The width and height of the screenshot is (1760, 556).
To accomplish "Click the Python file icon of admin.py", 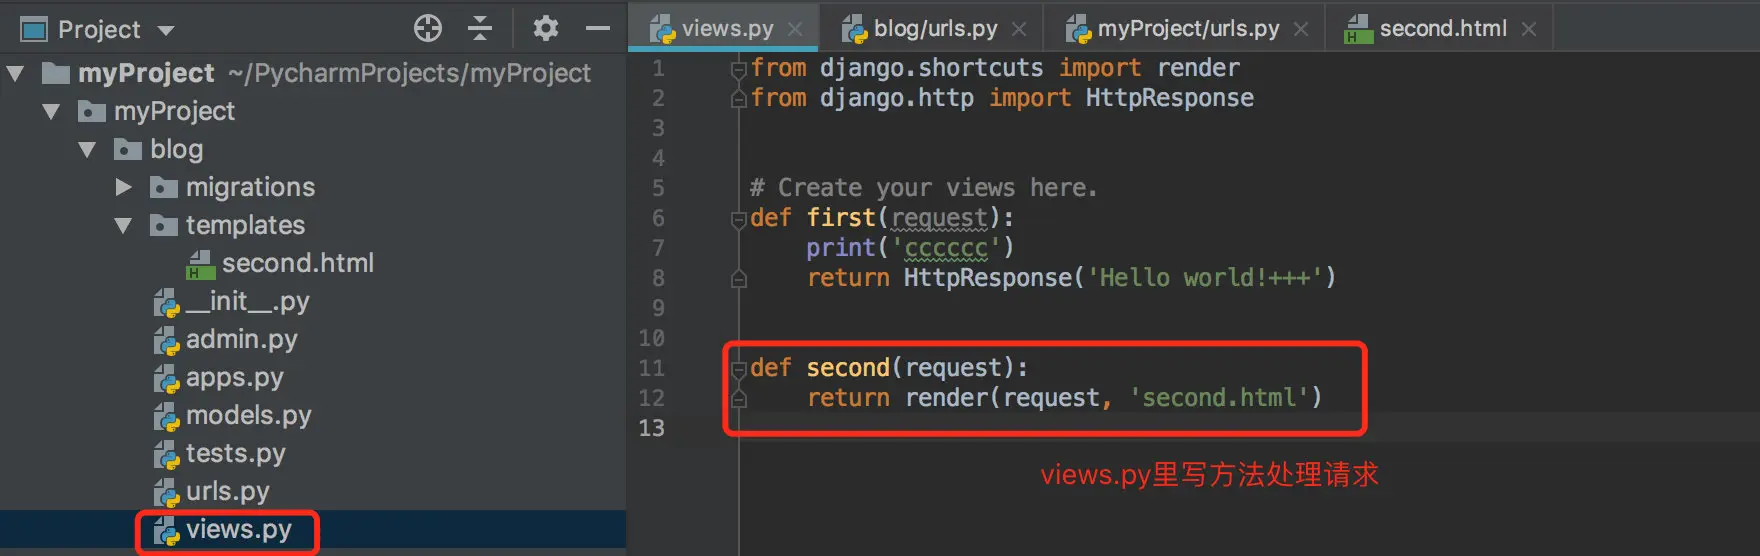I will (166, 340).
